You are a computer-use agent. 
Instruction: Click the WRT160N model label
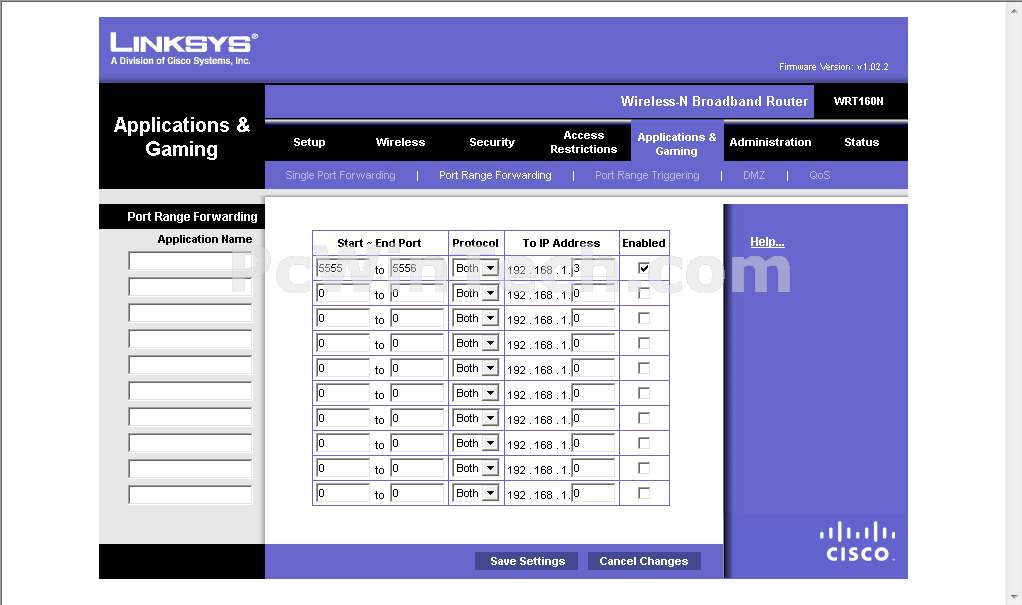(x=858, y=101)
